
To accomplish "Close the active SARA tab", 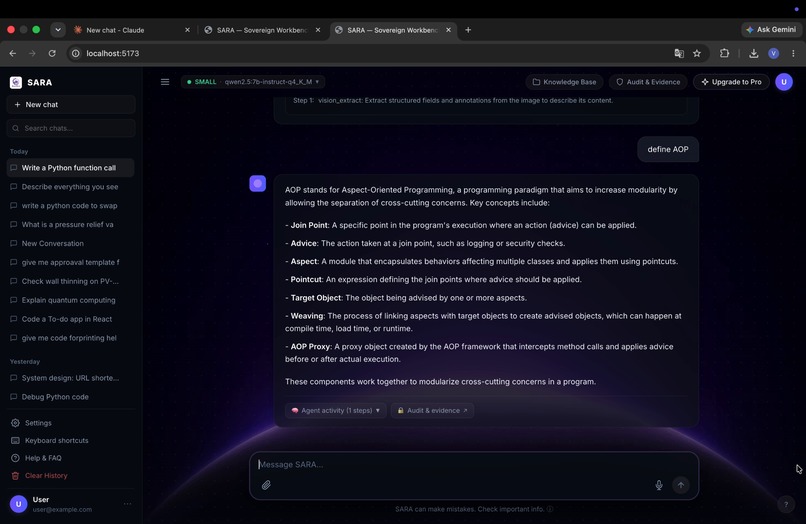I will point(448,30).
